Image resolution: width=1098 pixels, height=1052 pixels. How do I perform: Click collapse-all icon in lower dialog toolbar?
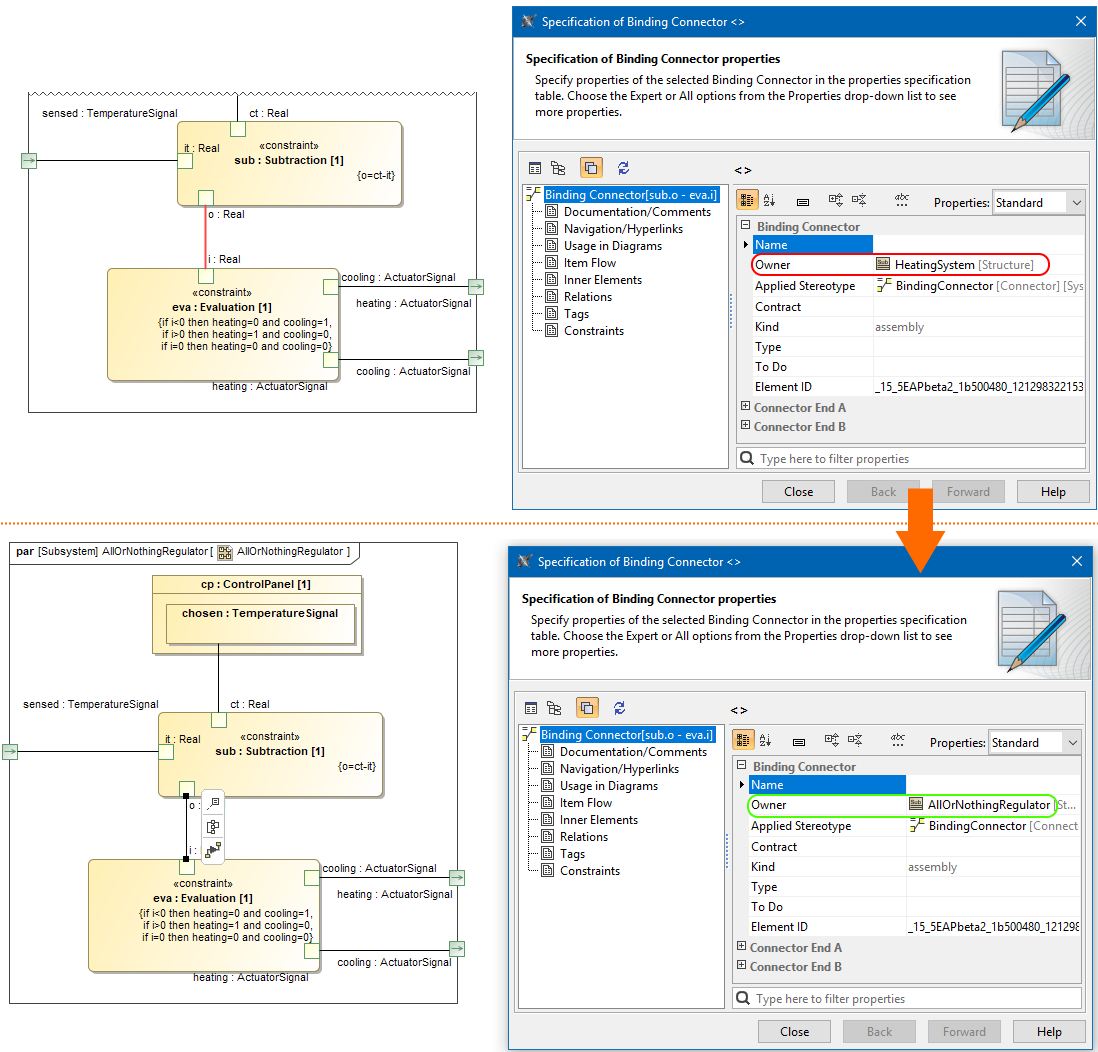click(x=855, y=740)
